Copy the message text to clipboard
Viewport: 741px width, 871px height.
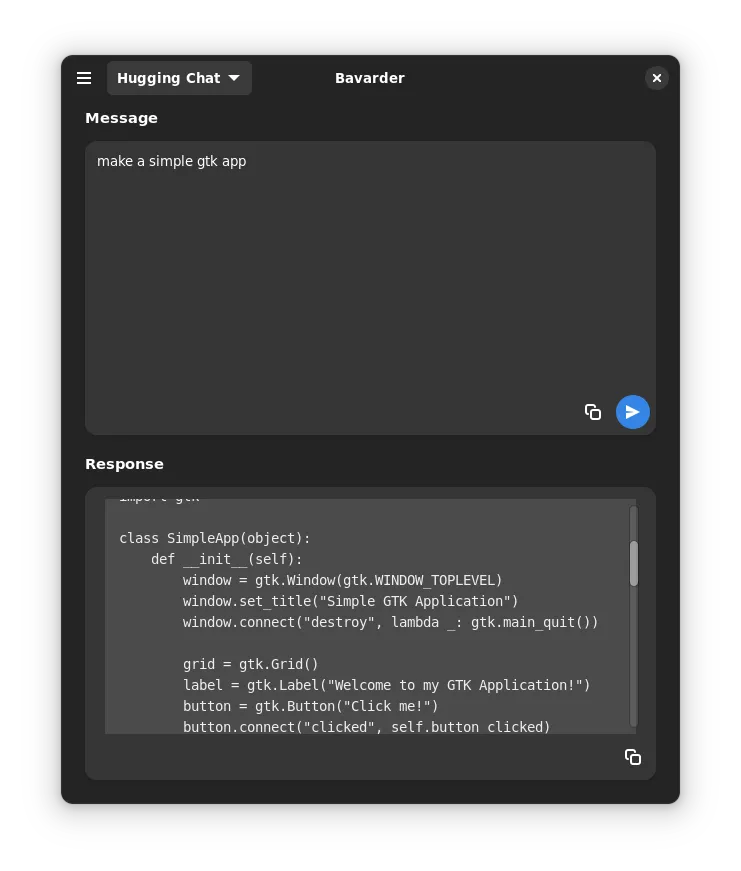(593, 412)
